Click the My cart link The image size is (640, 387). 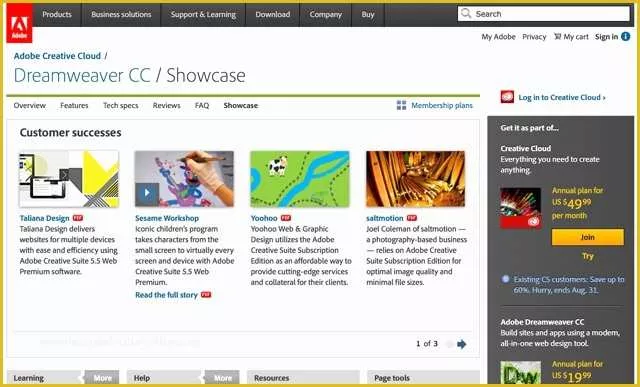(x=576, y=37)
